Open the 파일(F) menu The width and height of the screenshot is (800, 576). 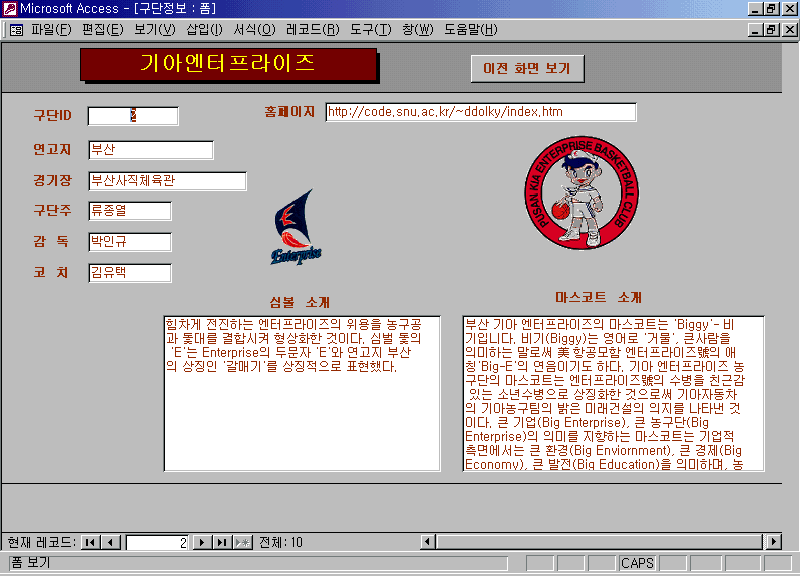52,30
